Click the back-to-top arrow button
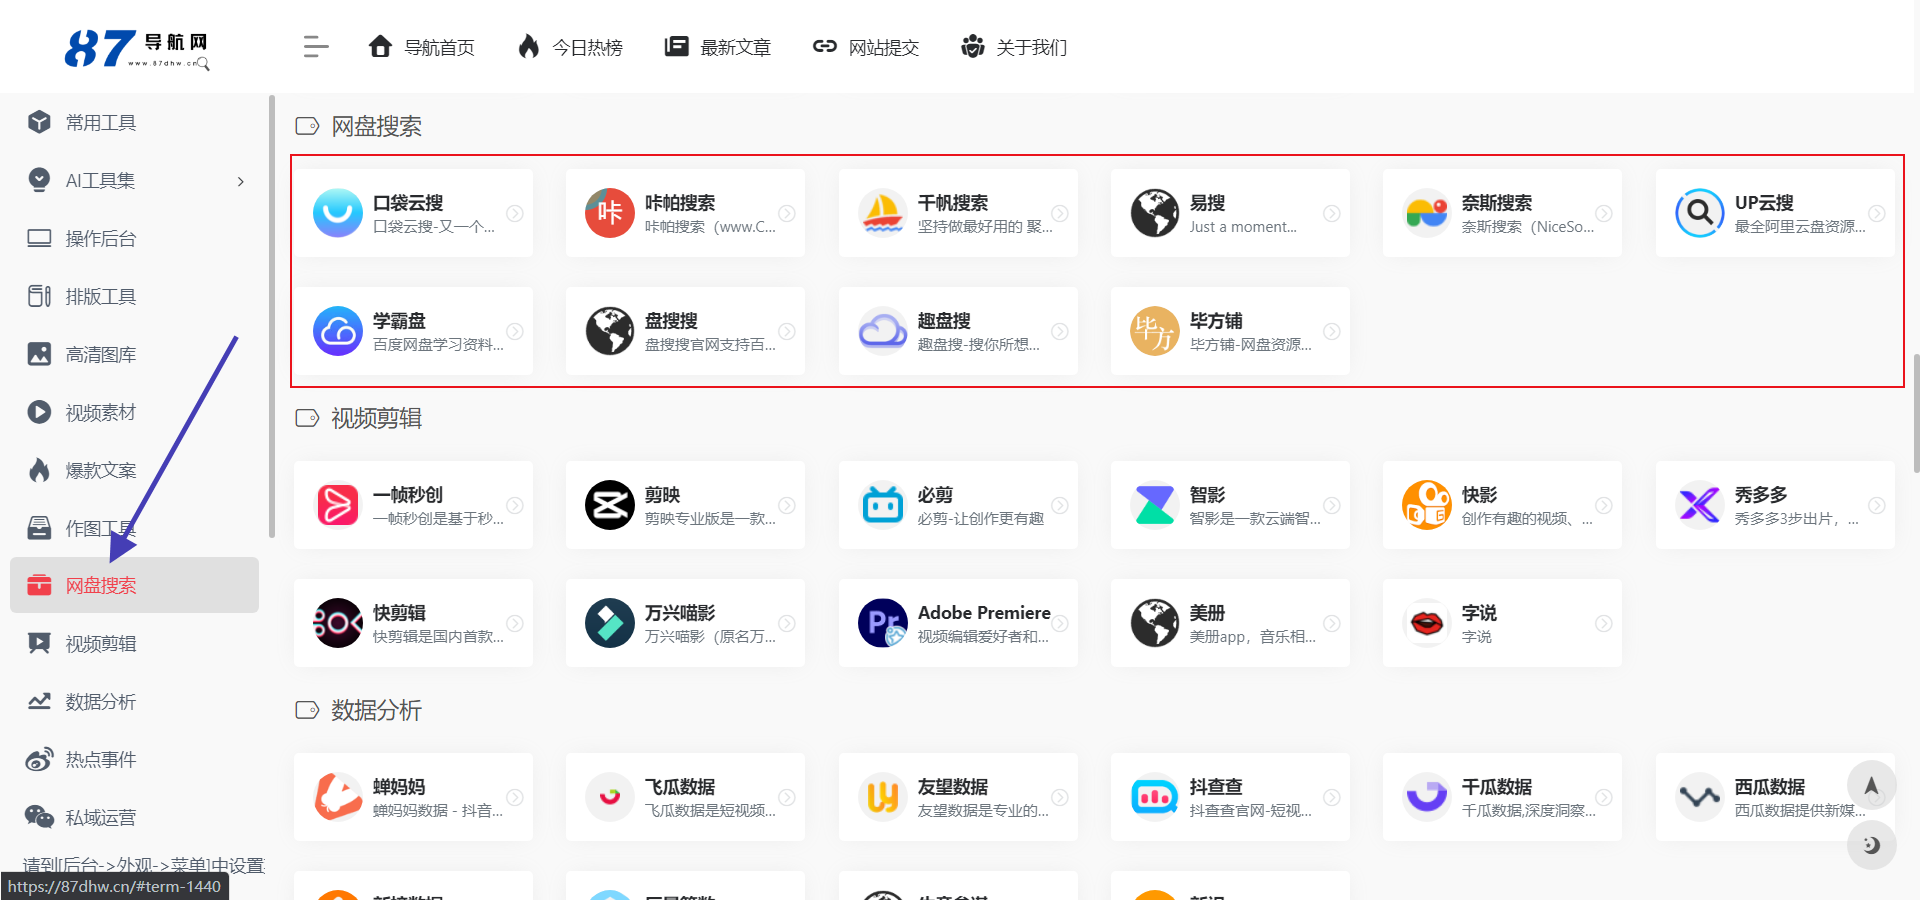 [1872, 785]
